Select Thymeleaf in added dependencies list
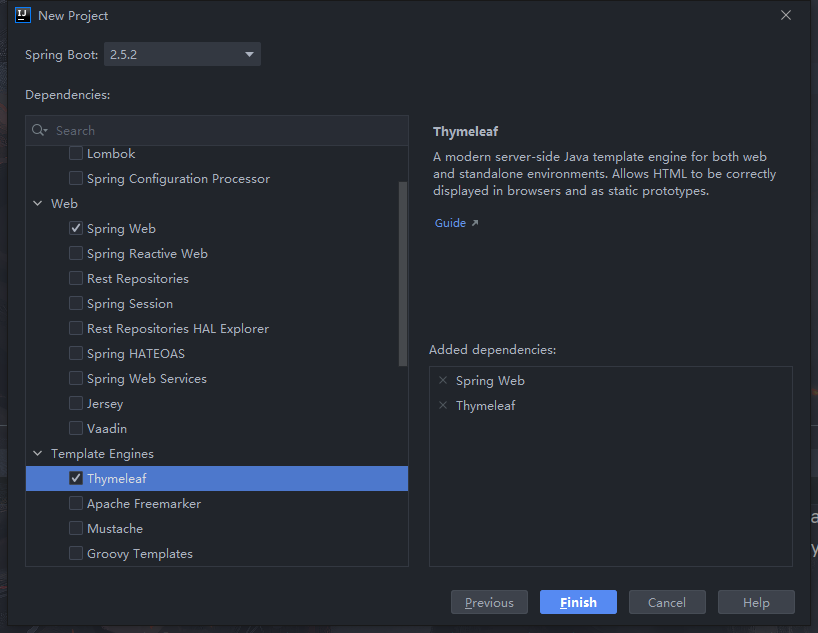 [x=485, y=405]
